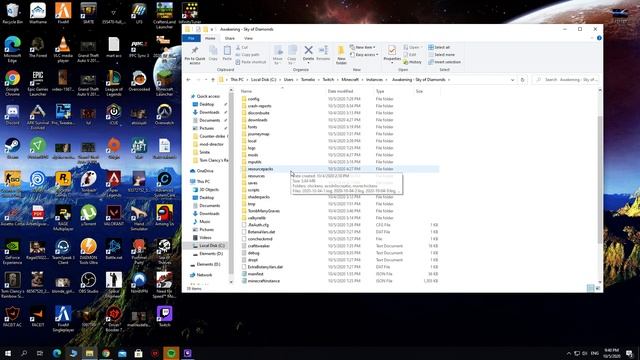The image size is (640, 360).
Task: Select the shaderpacks folder
Action: tap(259, 197)
